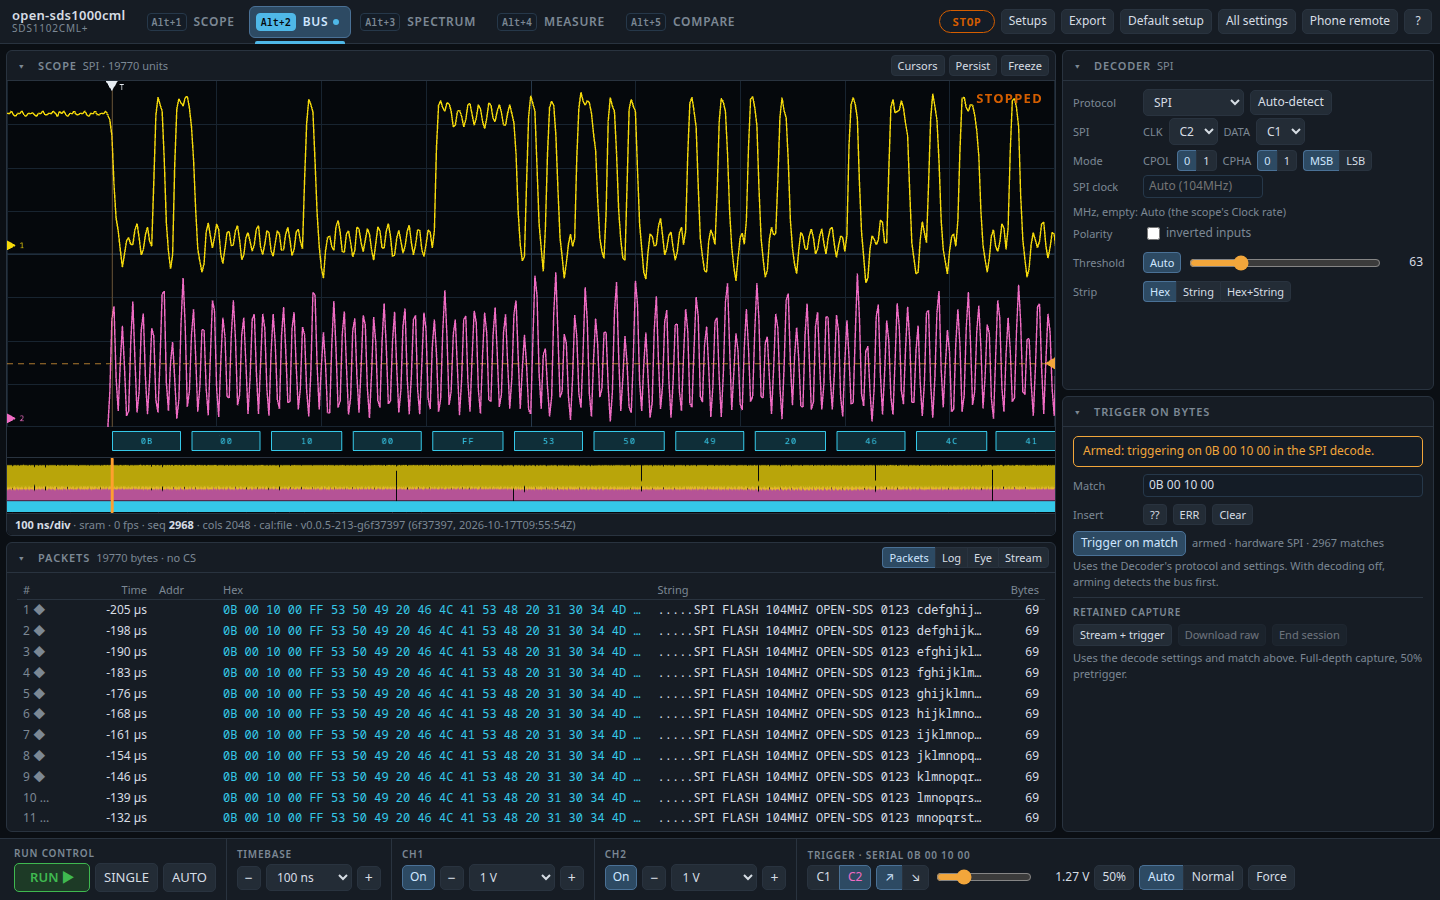Collapse the TRIGGER ON BYTES panel

tap(1077, 412)
